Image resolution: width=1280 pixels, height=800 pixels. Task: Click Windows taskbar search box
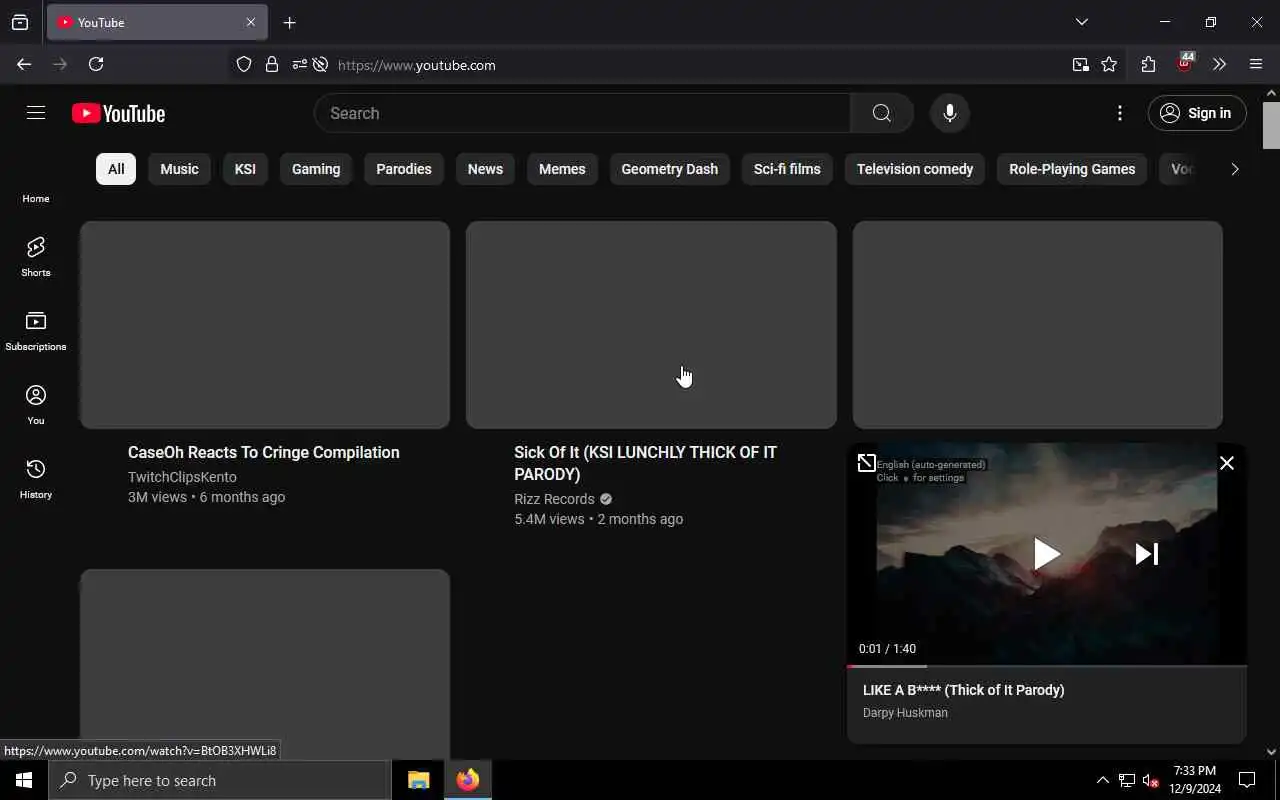pyautogui.click(x=220, y=780)
